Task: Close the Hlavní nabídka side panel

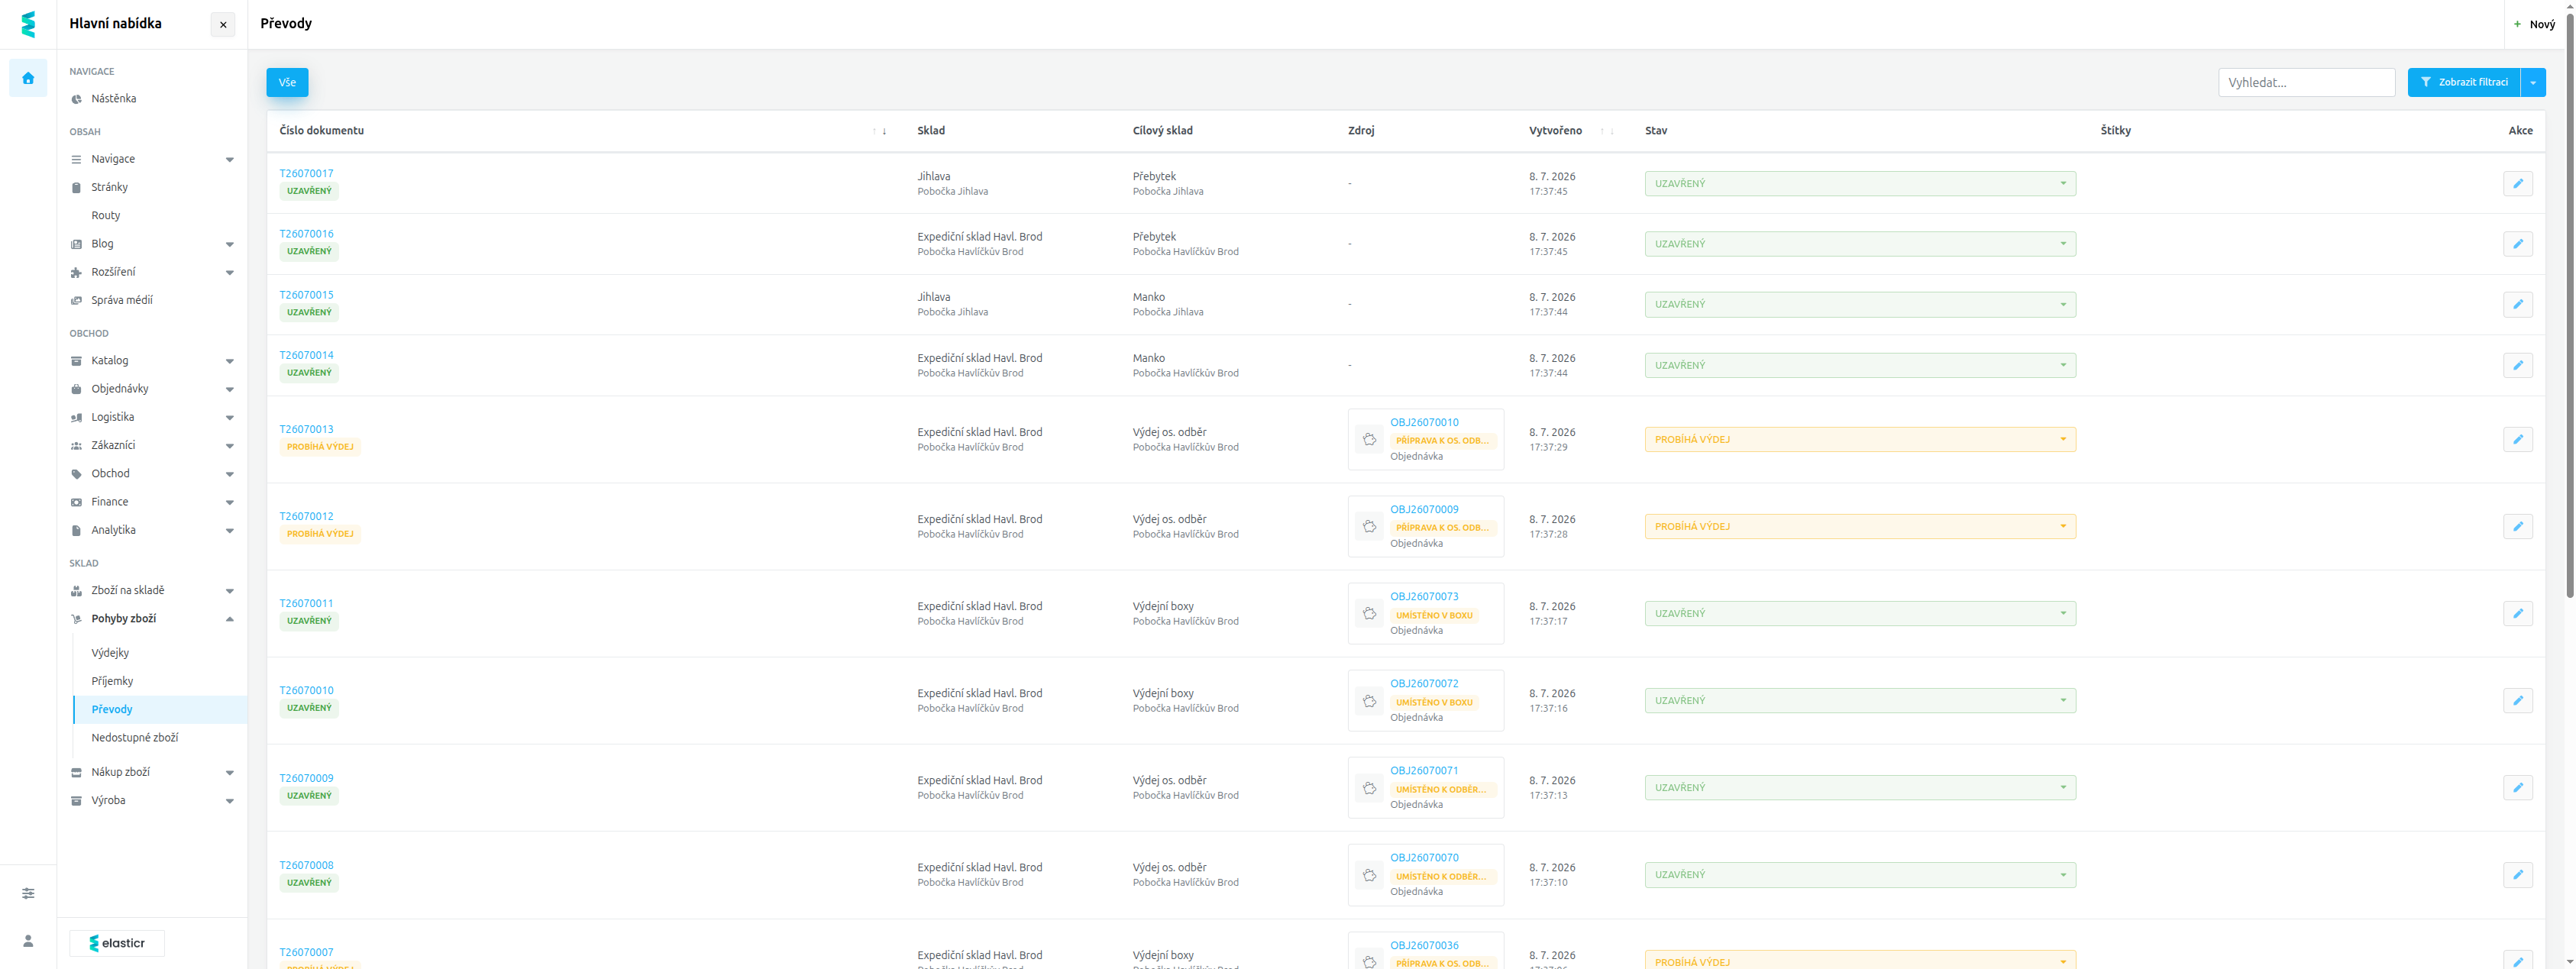Action: tap(223, 25)
